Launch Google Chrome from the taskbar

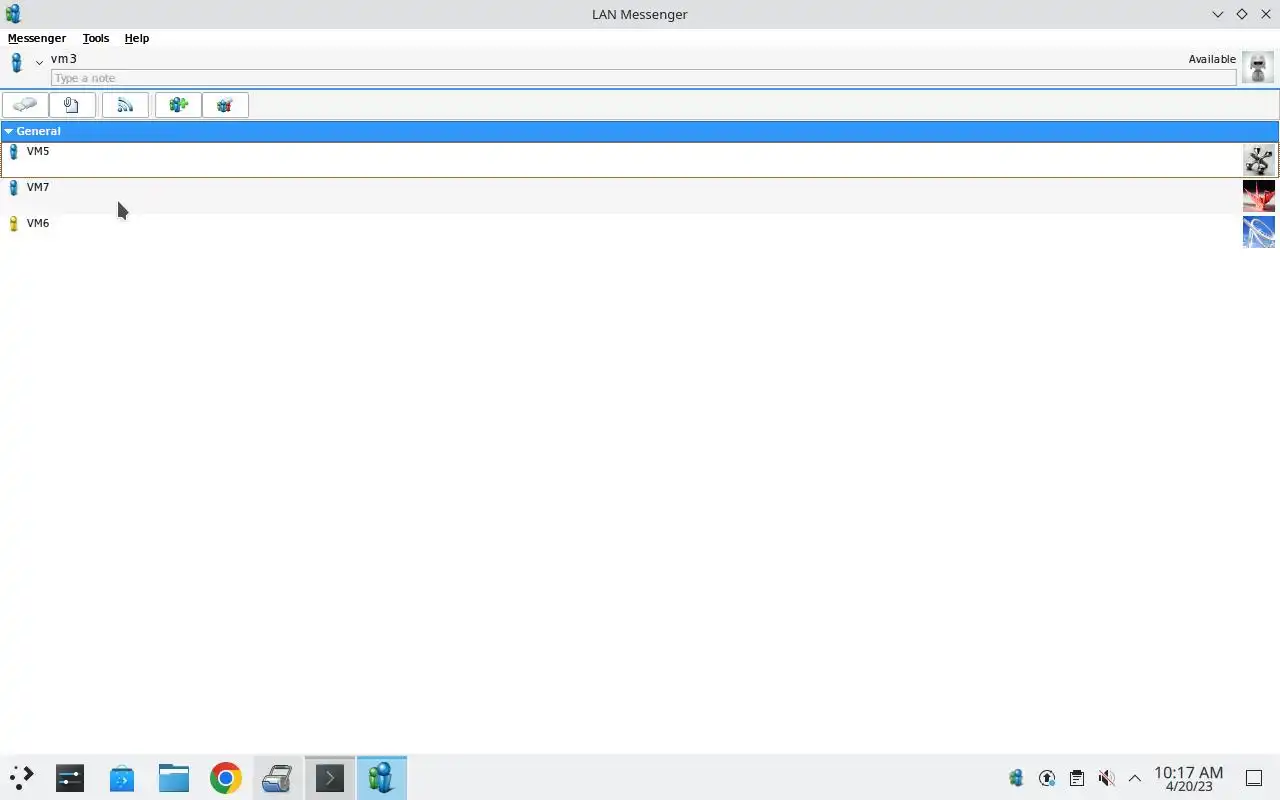pyautogui.click(x=226, y=777)
